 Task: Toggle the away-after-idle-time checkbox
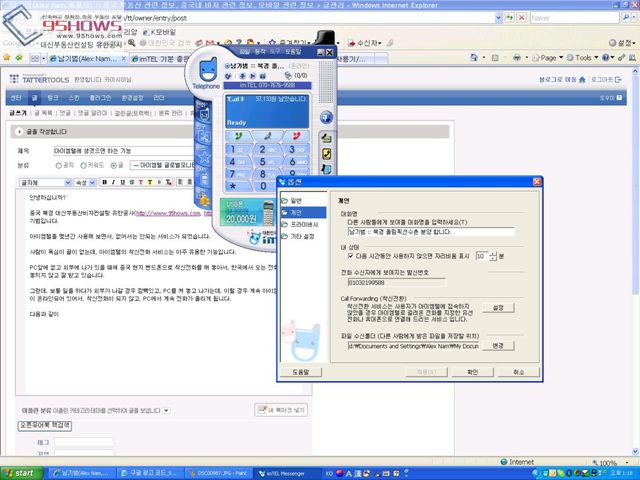click(350, 256)
